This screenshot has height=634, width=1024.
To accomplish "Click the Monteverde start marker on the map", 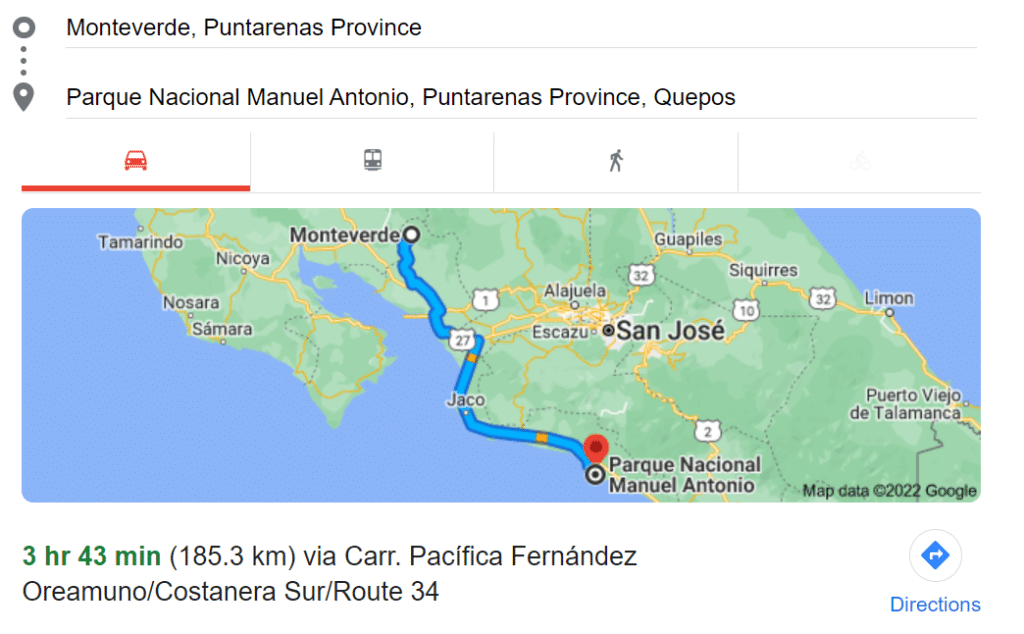I will [409, 234].
